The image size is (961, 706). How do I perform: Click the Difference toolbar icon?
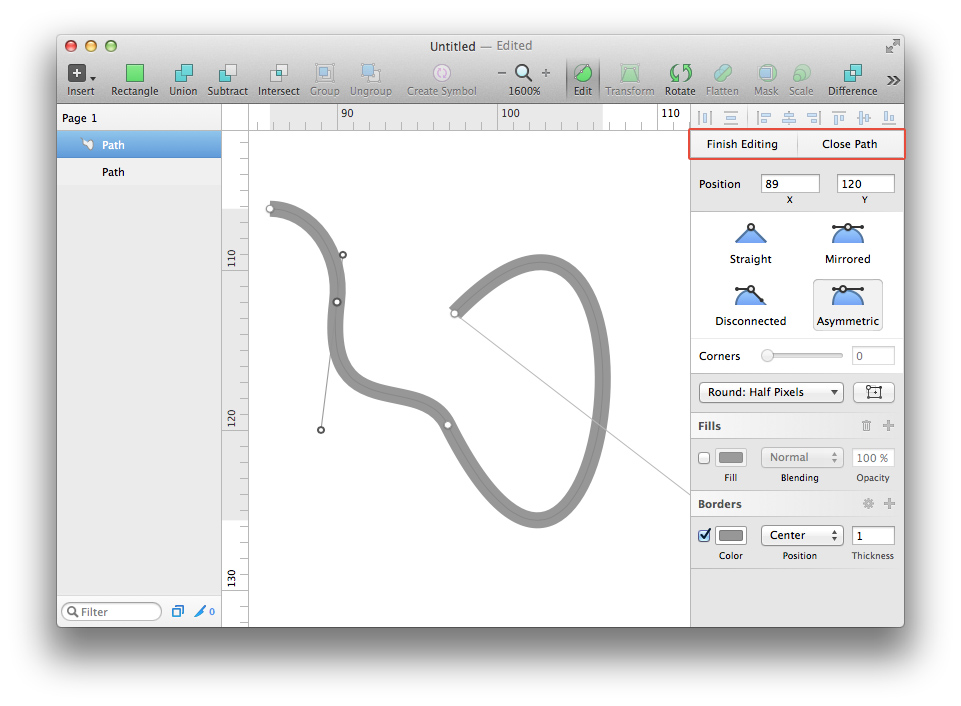point(852,73)
